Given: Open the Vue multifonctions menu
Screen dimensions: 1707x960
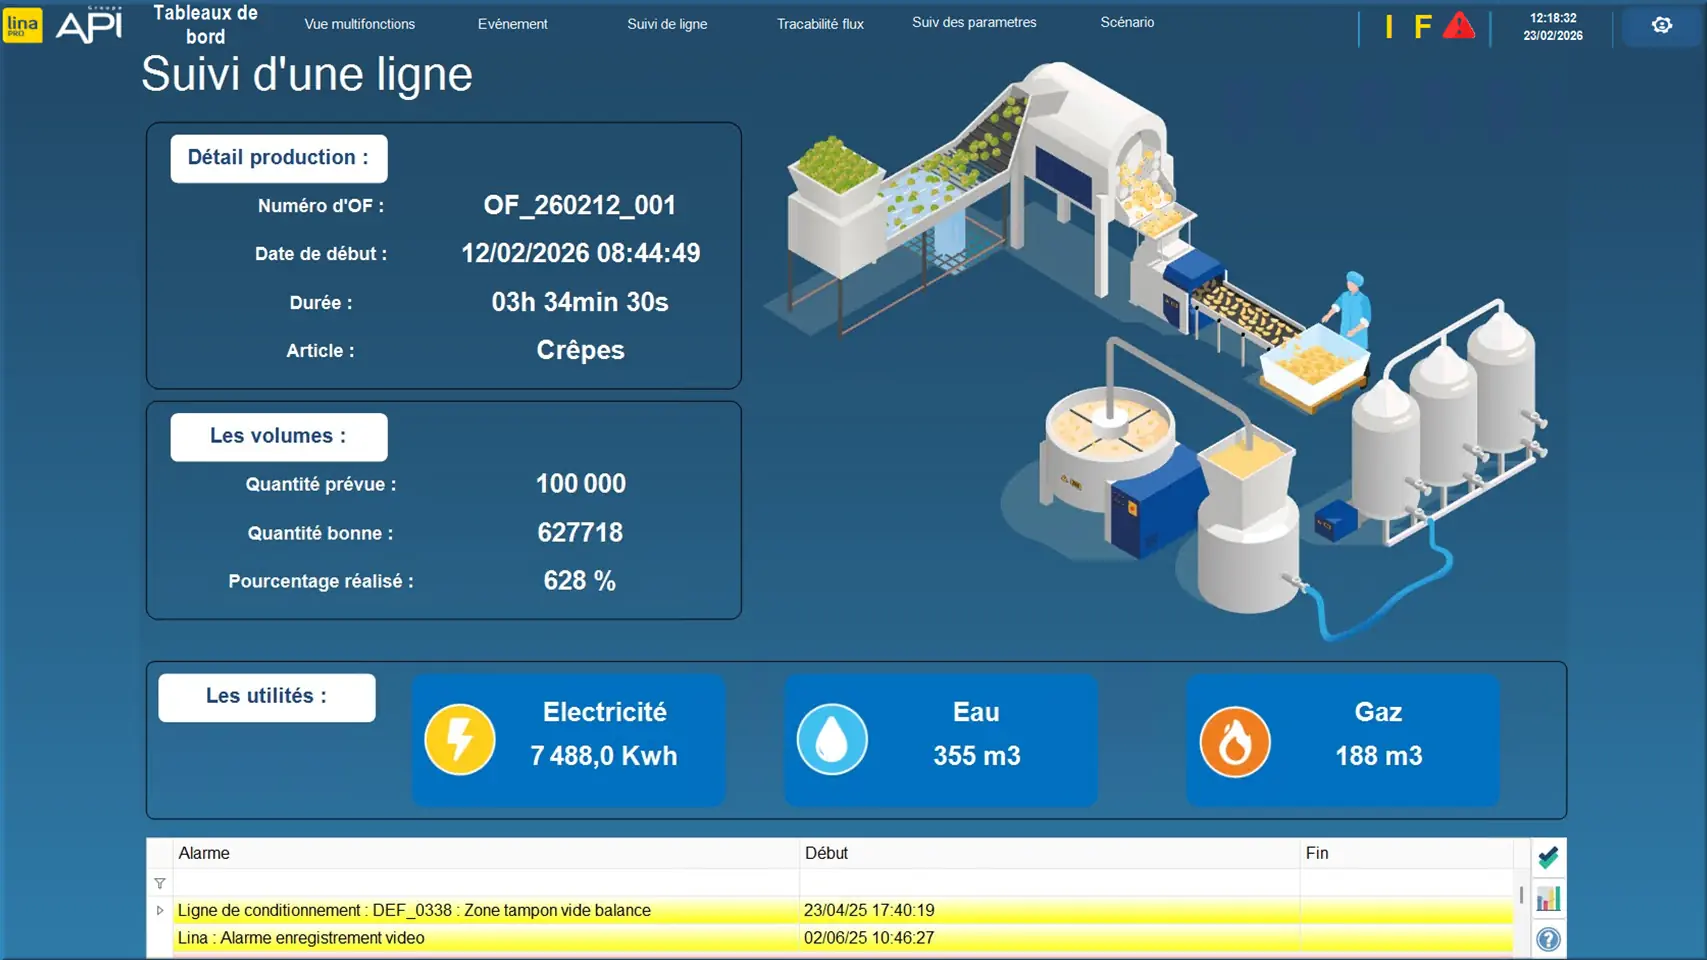Looking at the screenshot, I should coord(359,24).
